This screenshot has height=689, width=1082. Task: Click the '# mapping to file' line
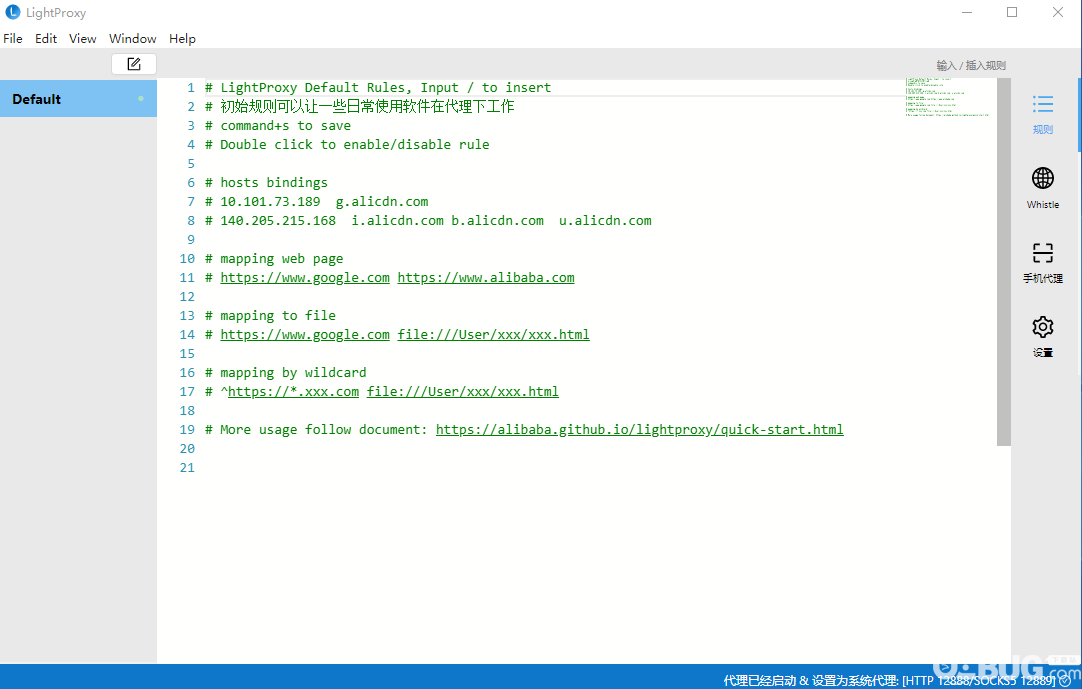[x=270, y=316]
